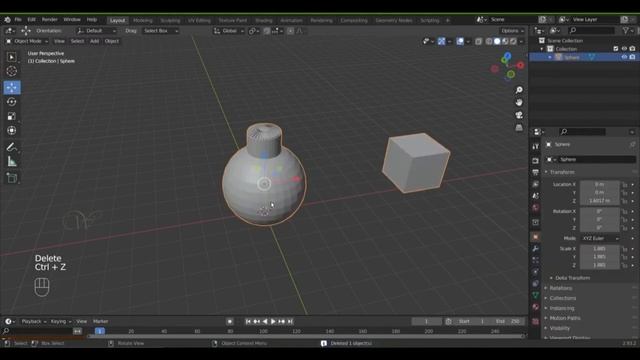This screenshot has width=640, height=360.
Task: Toggle Sphere render camera icon in outliner
Action: coord(632,57)
